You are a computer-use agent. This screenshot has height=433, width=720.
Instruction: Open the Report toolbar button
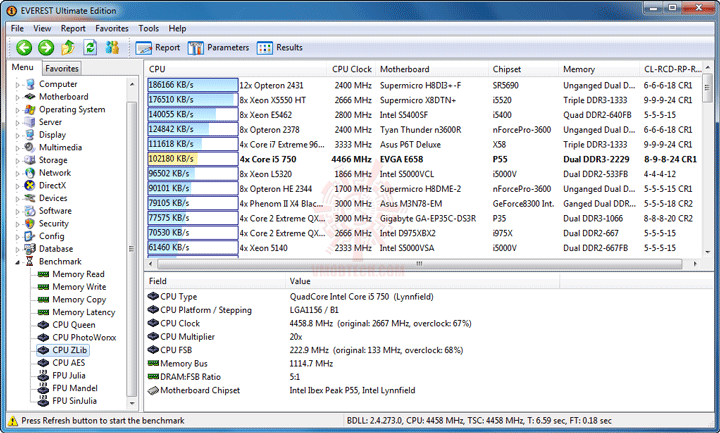(158, 47)
